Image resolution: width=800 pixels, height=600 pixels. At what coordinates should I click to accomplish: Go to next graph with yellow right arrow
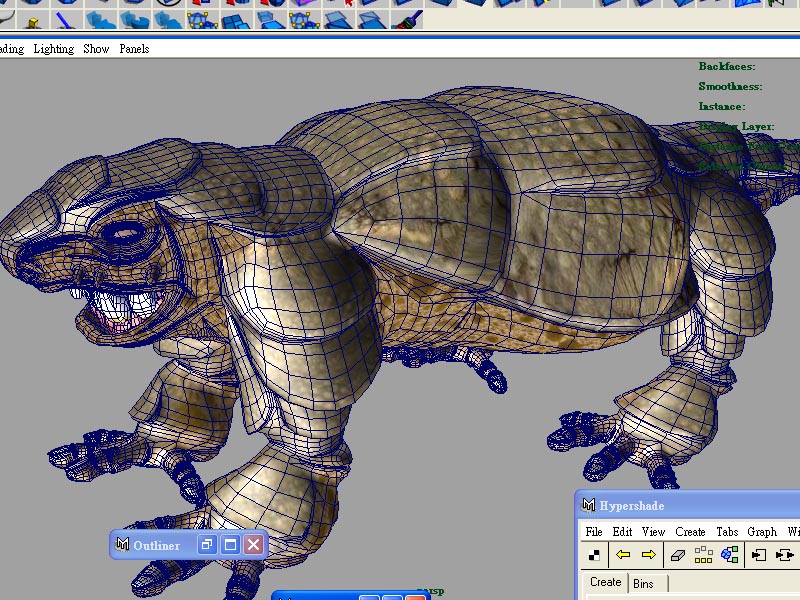click(x=648, y=555)
